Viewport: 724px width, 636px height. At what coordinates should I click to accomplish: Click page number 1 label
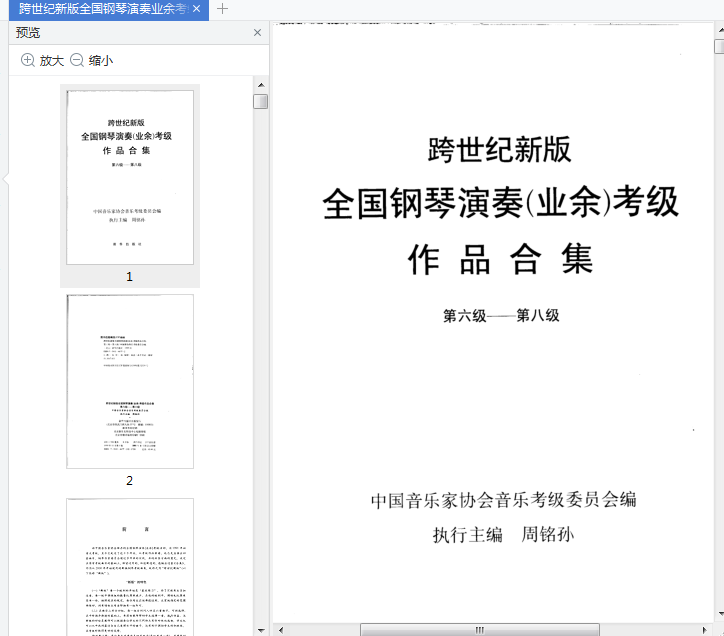(x=129, y=277)
